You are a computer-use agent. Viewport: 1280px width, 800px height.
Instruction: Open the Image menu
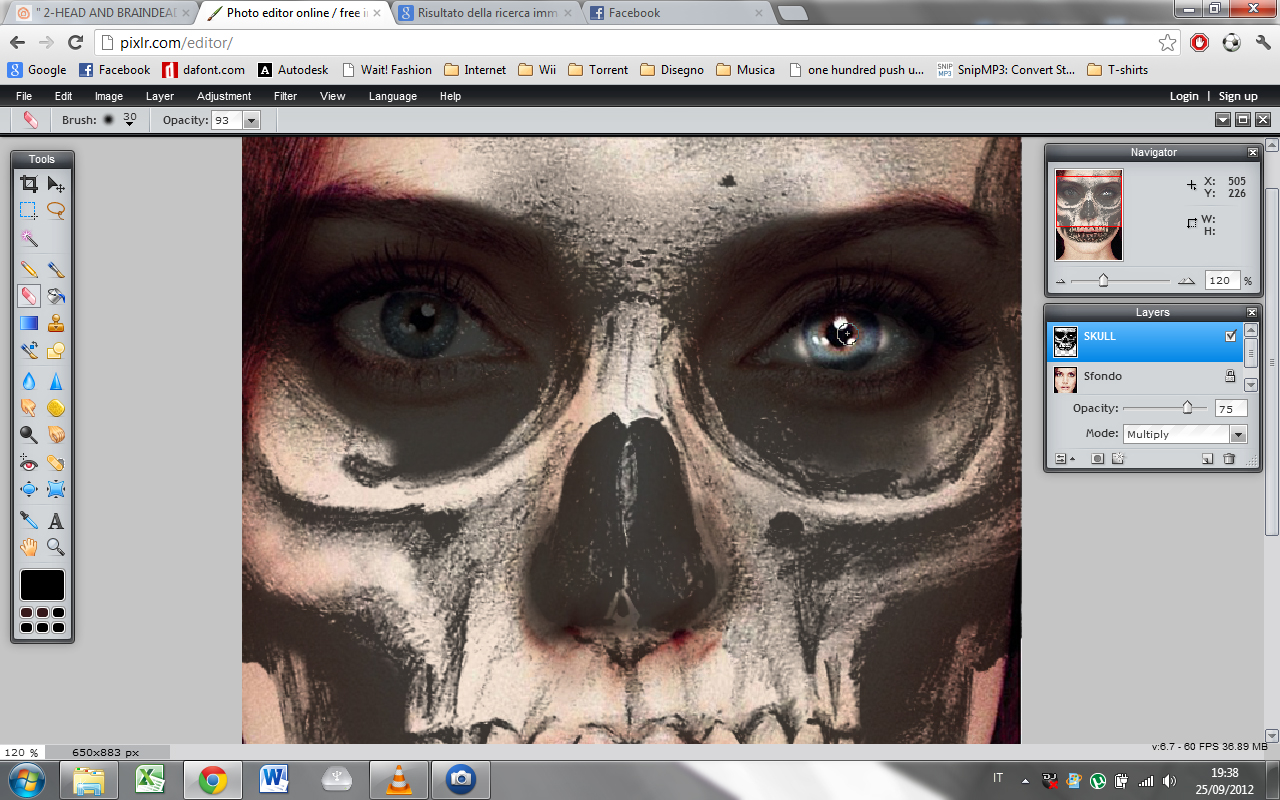[x=109, y=96]
